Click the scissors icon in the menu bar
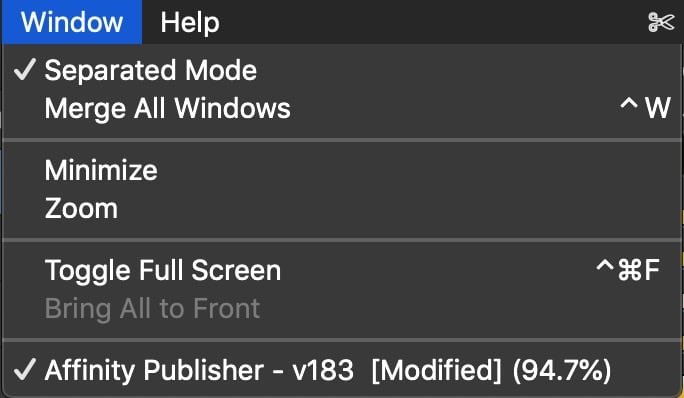684x398 pixels. coord(661,22)
